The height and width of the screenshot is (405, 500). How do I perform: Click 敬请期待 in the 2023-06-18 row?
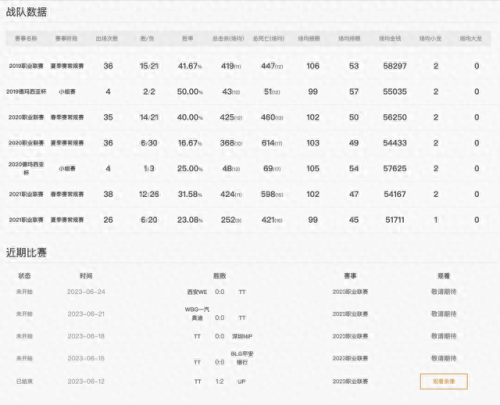(444, 336)
